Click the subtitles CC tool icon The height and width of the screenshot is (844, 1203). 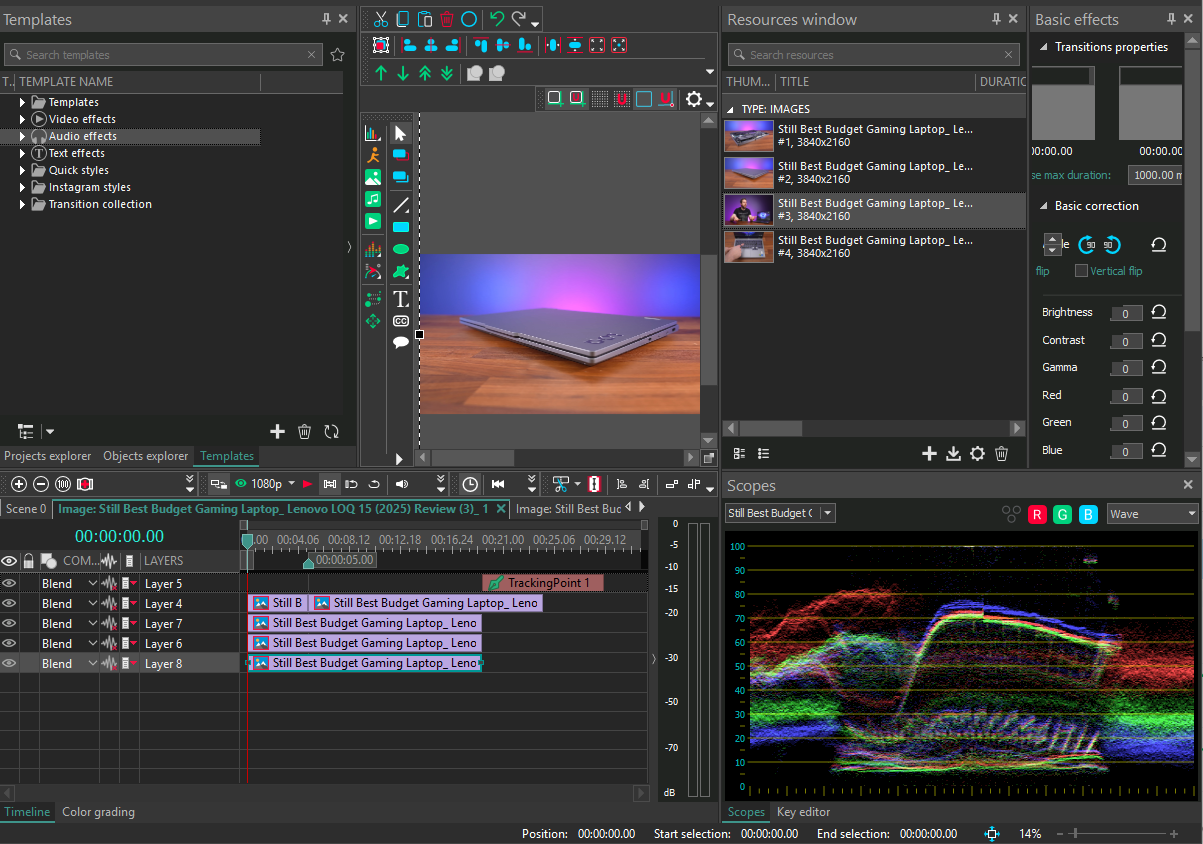pyautogui.click(x=401, y=321)
